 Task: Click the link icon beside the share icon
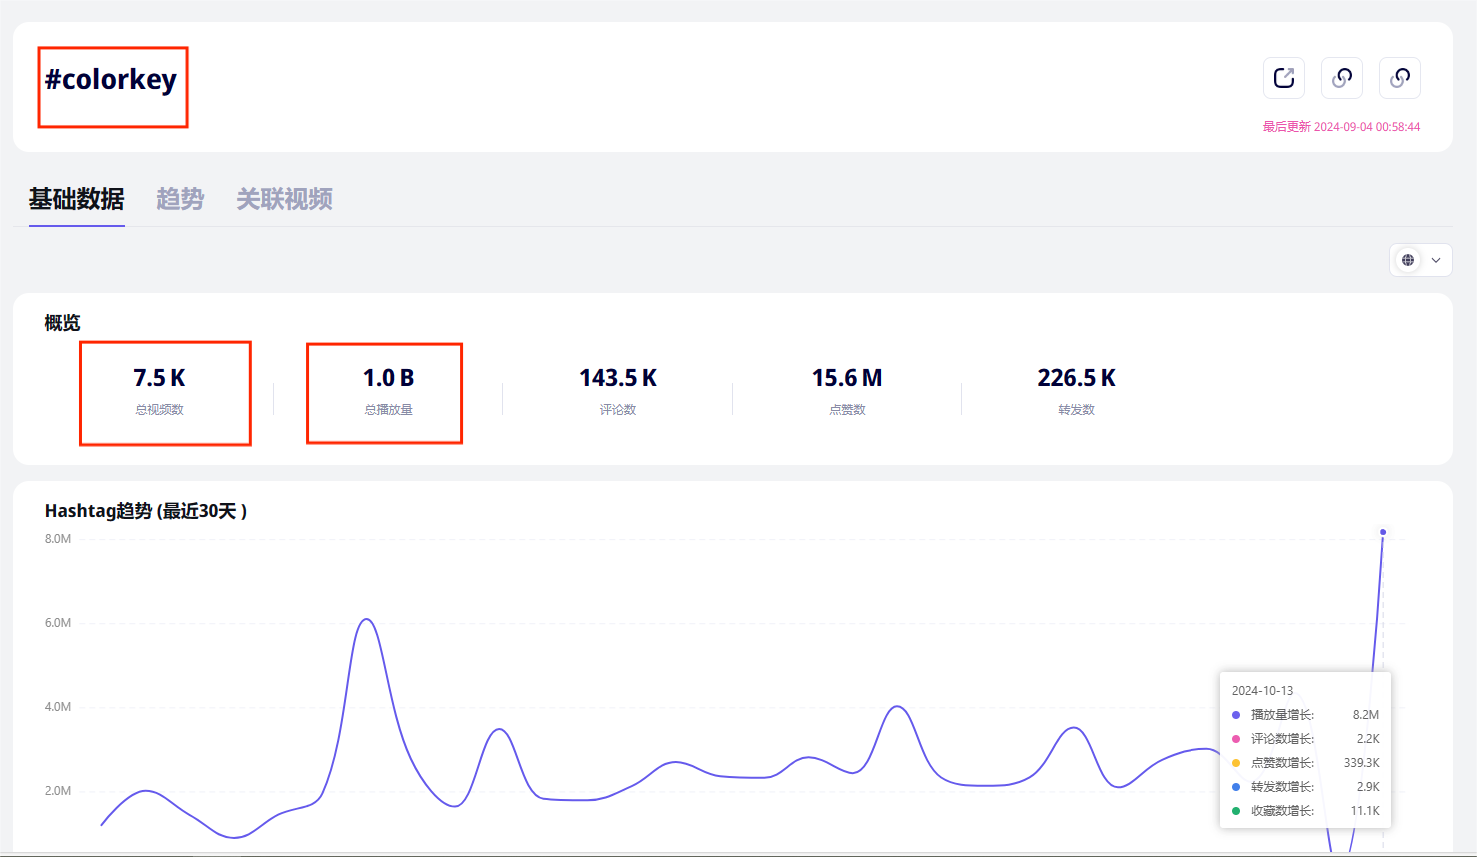click(x=1342, y=78)
